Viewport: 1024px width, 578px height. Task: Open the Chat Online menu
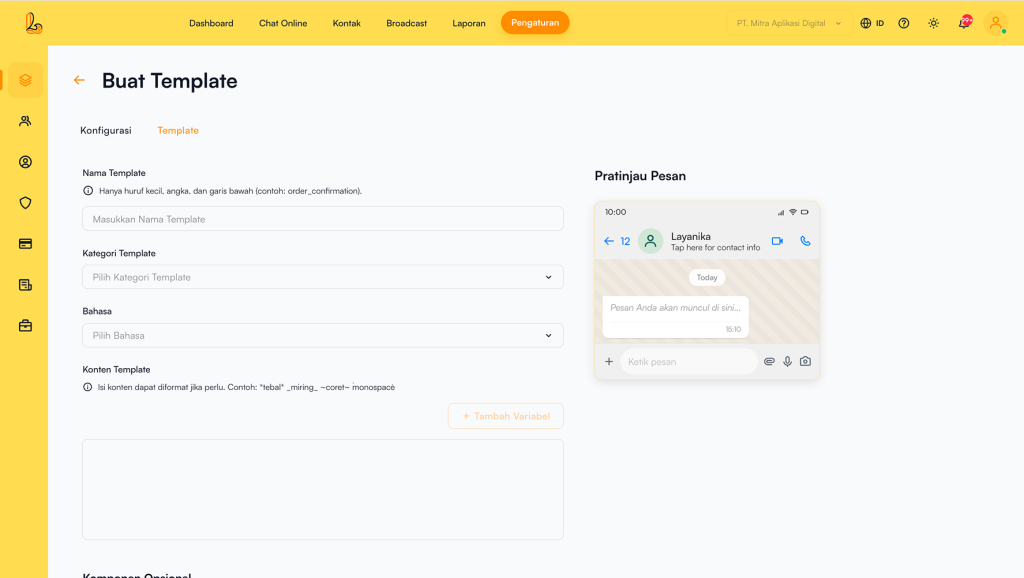coord(283,23)
